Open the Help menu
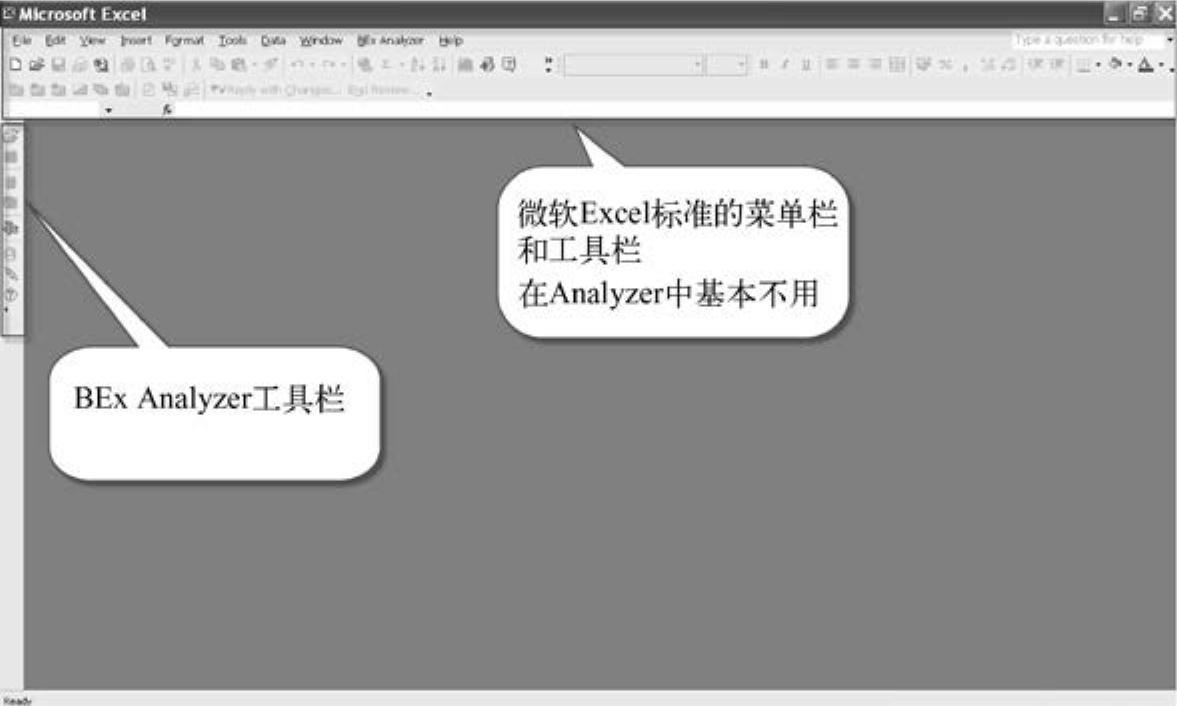Screen dimensions: 1177x706 coord(450,41)
